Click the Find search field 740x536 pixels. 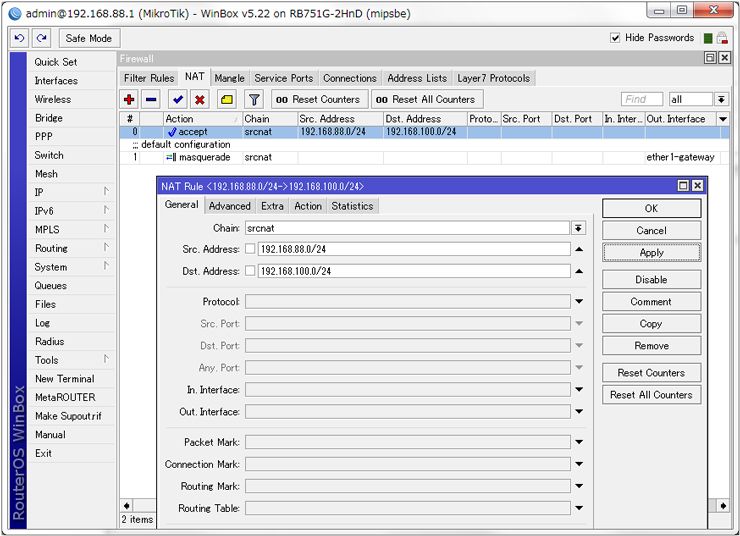(642, 100)
